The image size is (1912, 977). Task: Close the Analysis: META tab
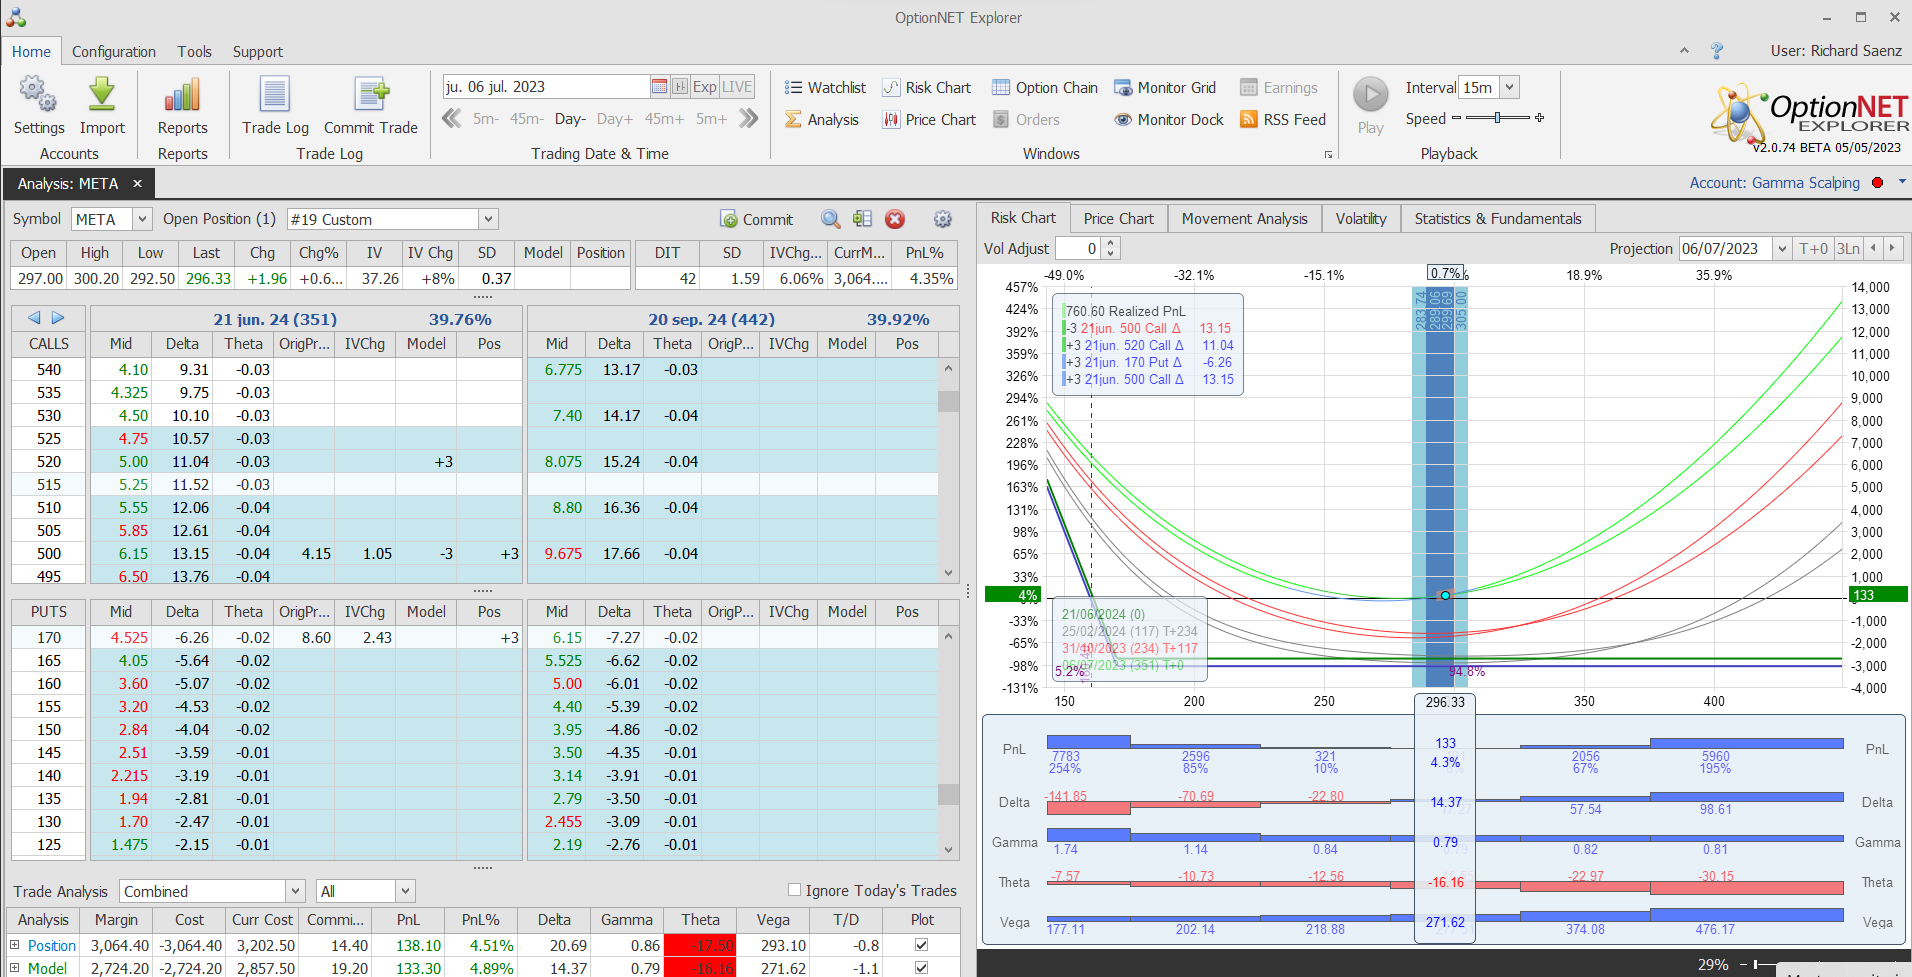coord(137,184)
